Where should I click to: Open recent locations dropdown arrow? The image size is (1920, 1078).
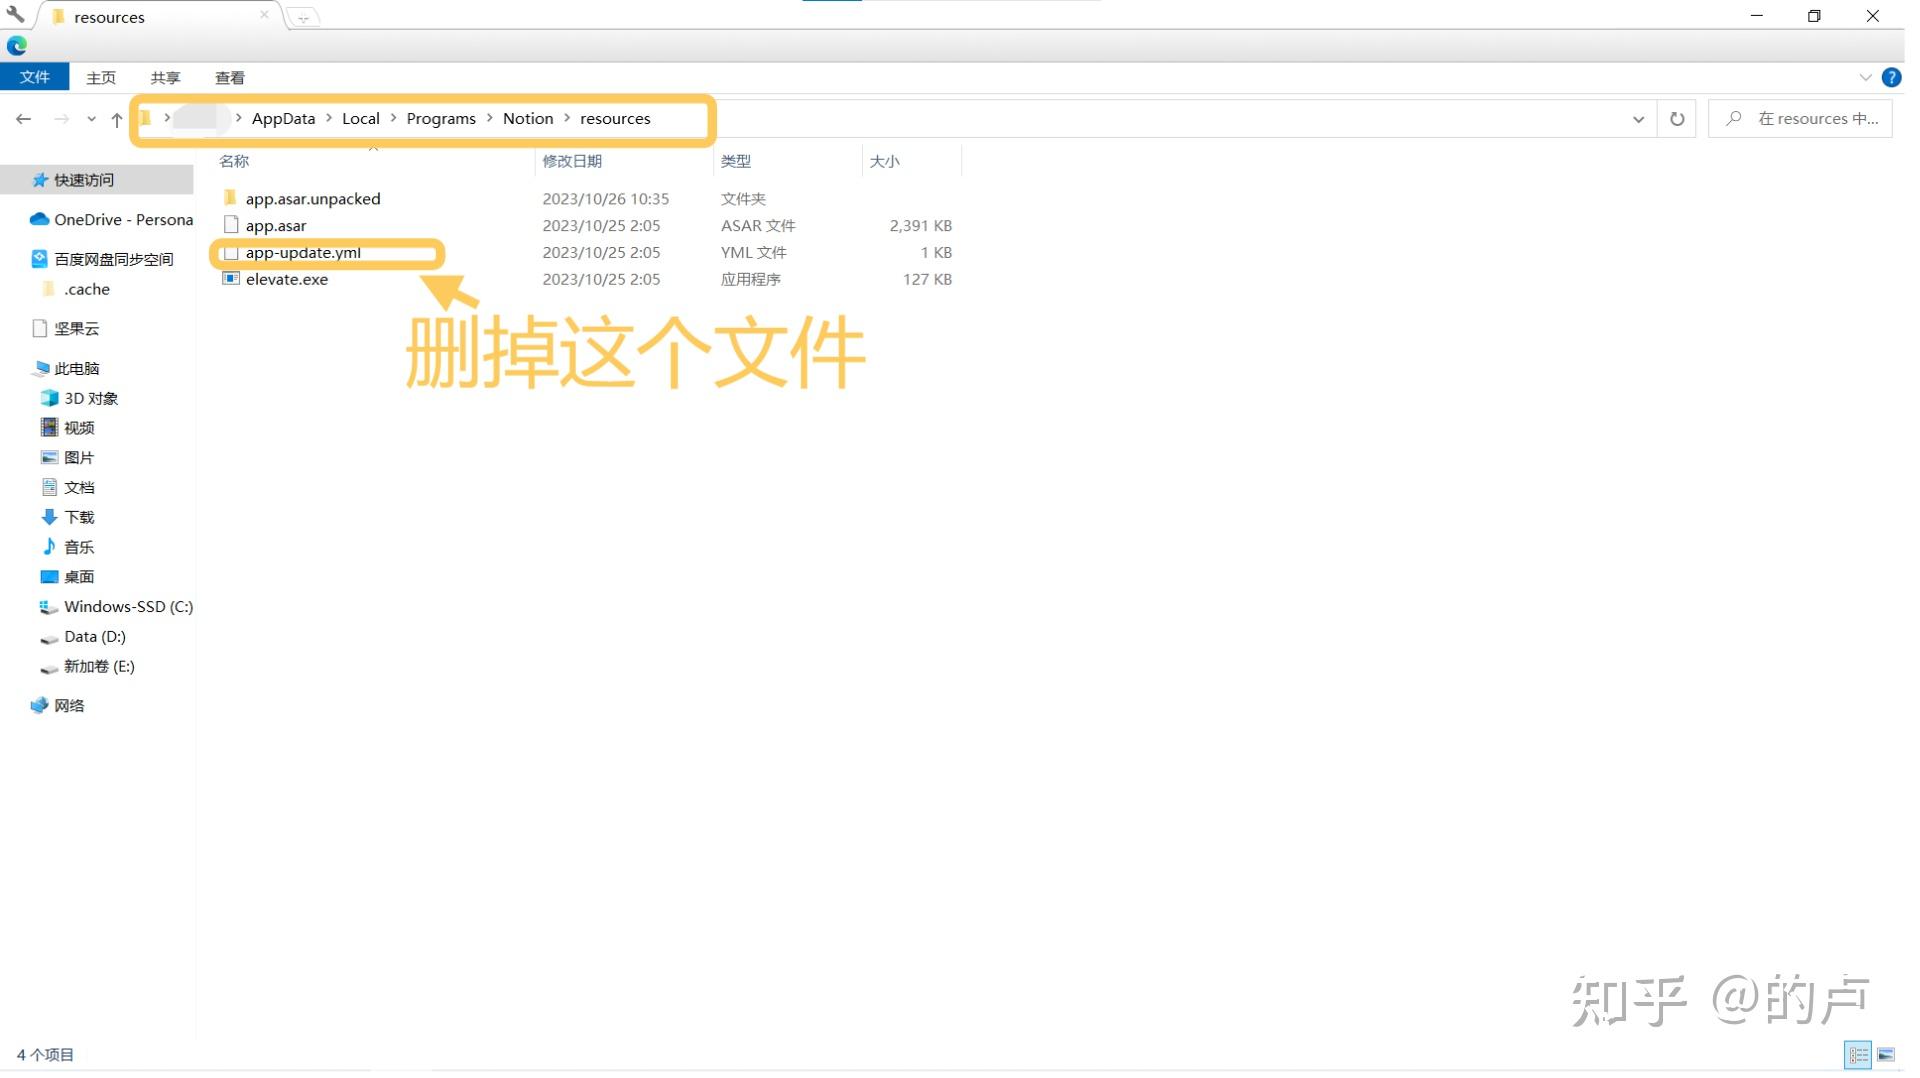pyautogui.click(x=91, y=119)
